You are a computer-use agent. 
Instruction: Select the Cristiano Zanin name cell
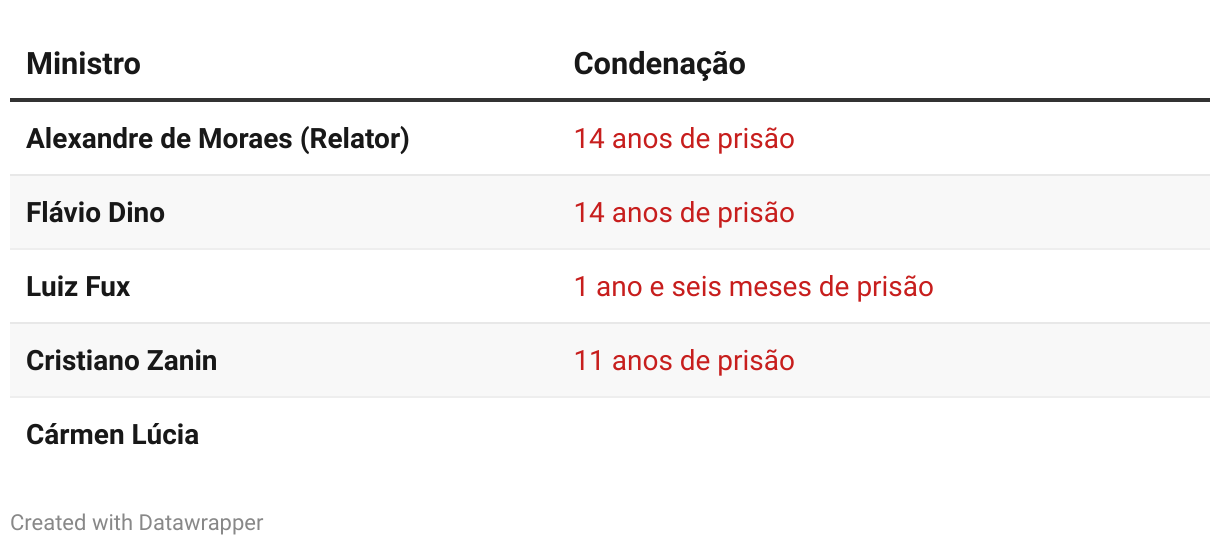pos(121,360)
